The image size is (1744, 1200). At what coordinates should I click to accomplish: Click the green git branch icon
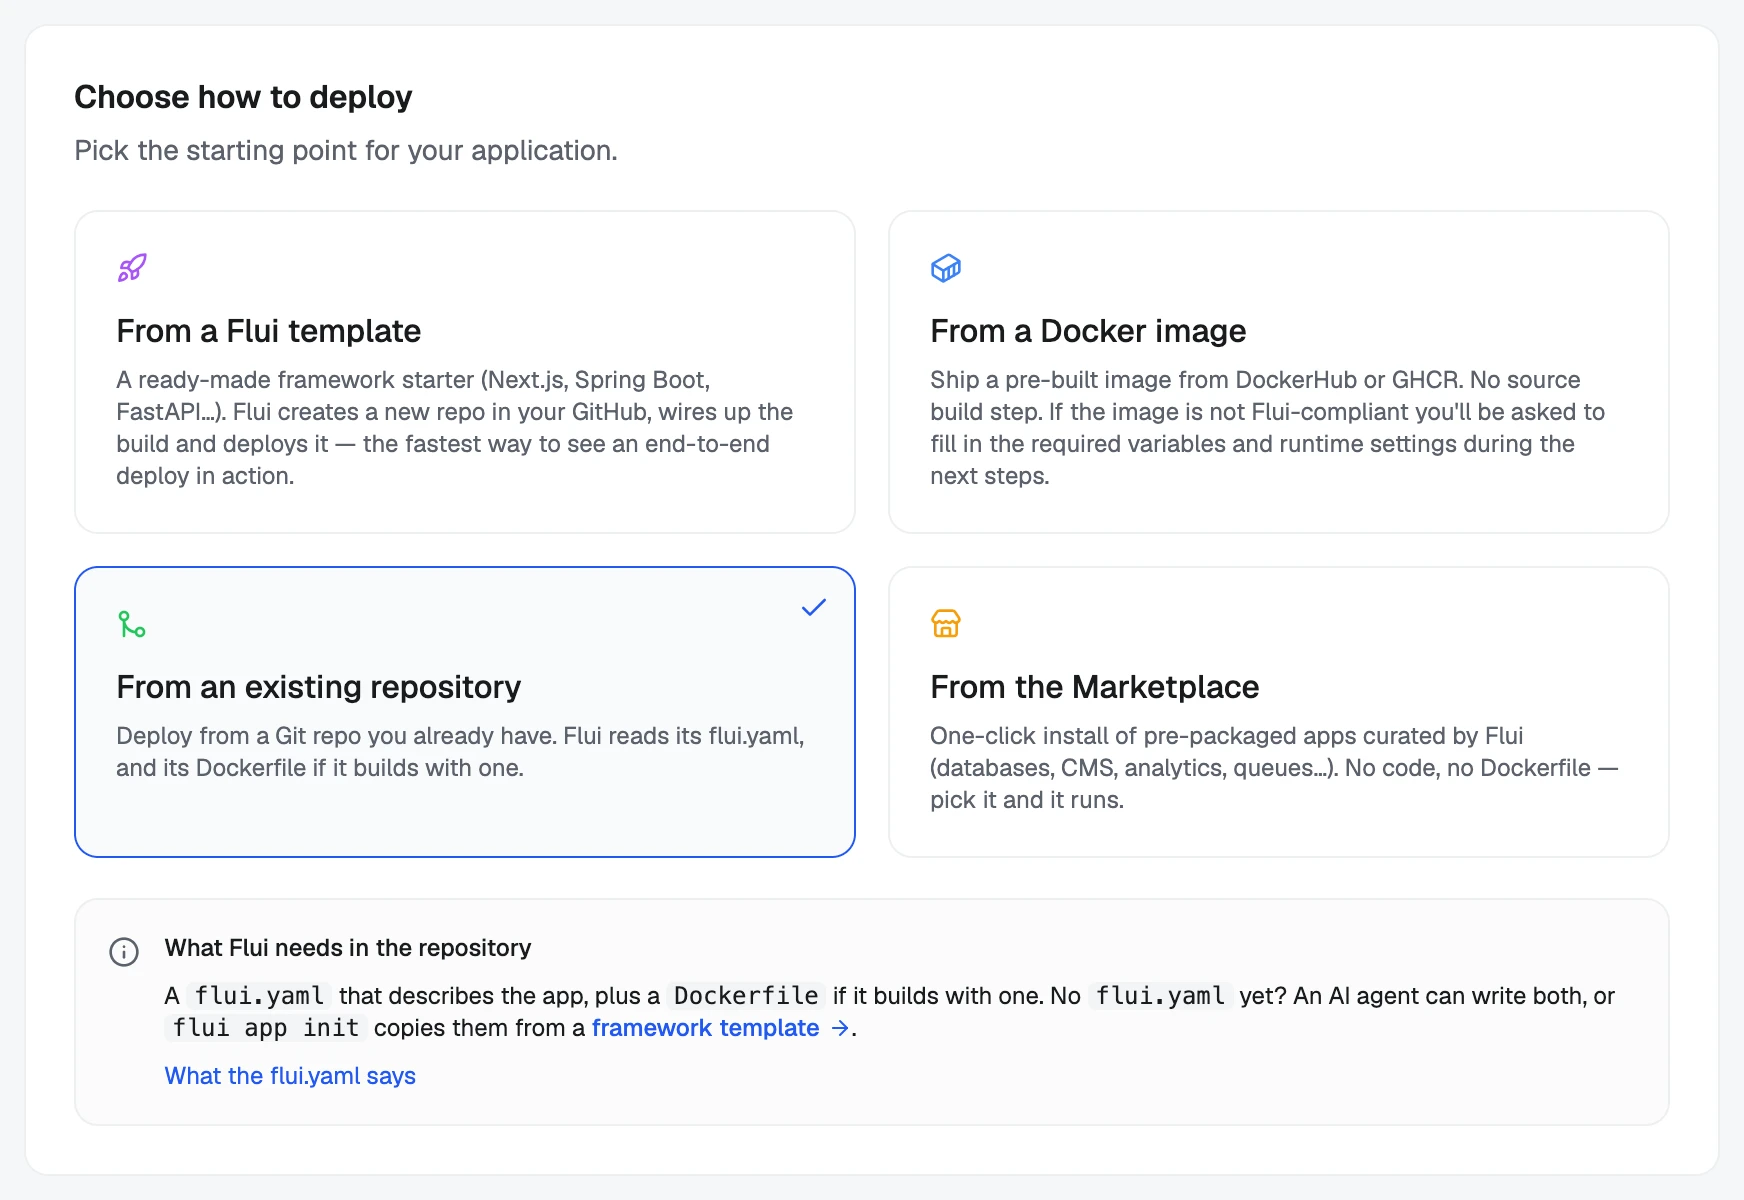[132, 624]
